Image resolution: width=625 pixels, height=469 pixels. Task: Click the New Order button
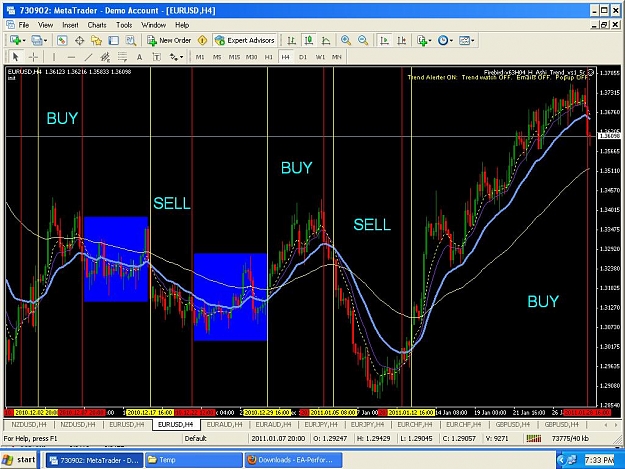(x=169, y=40)
